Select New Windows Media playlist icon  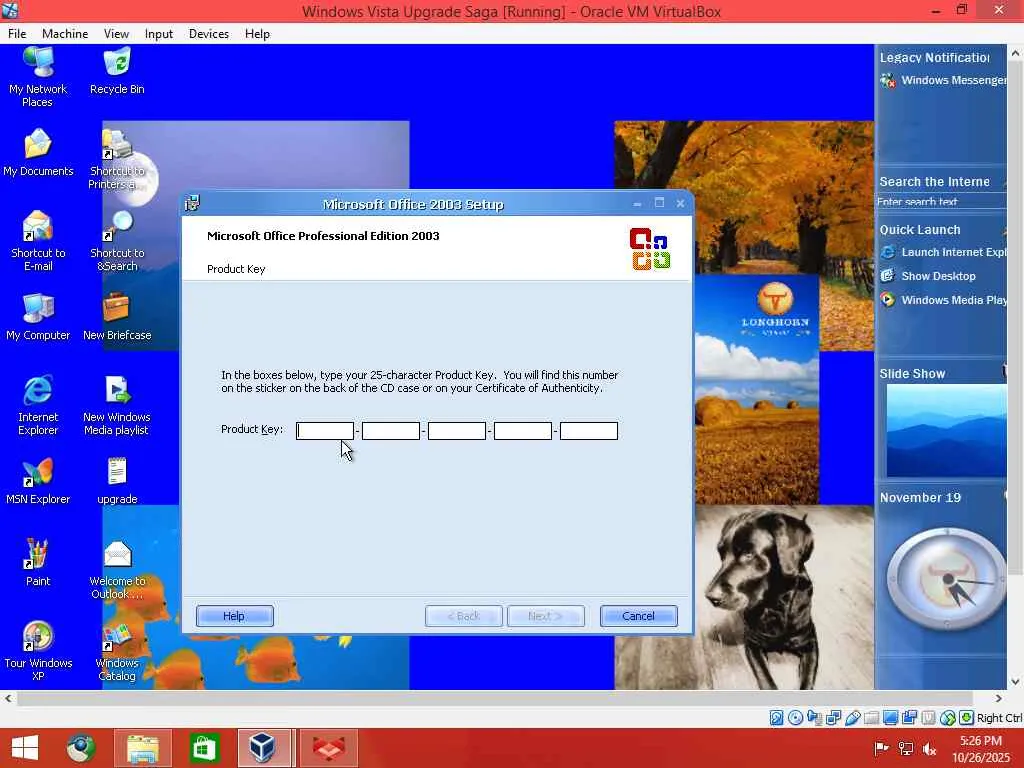click(x=117, y=405)
